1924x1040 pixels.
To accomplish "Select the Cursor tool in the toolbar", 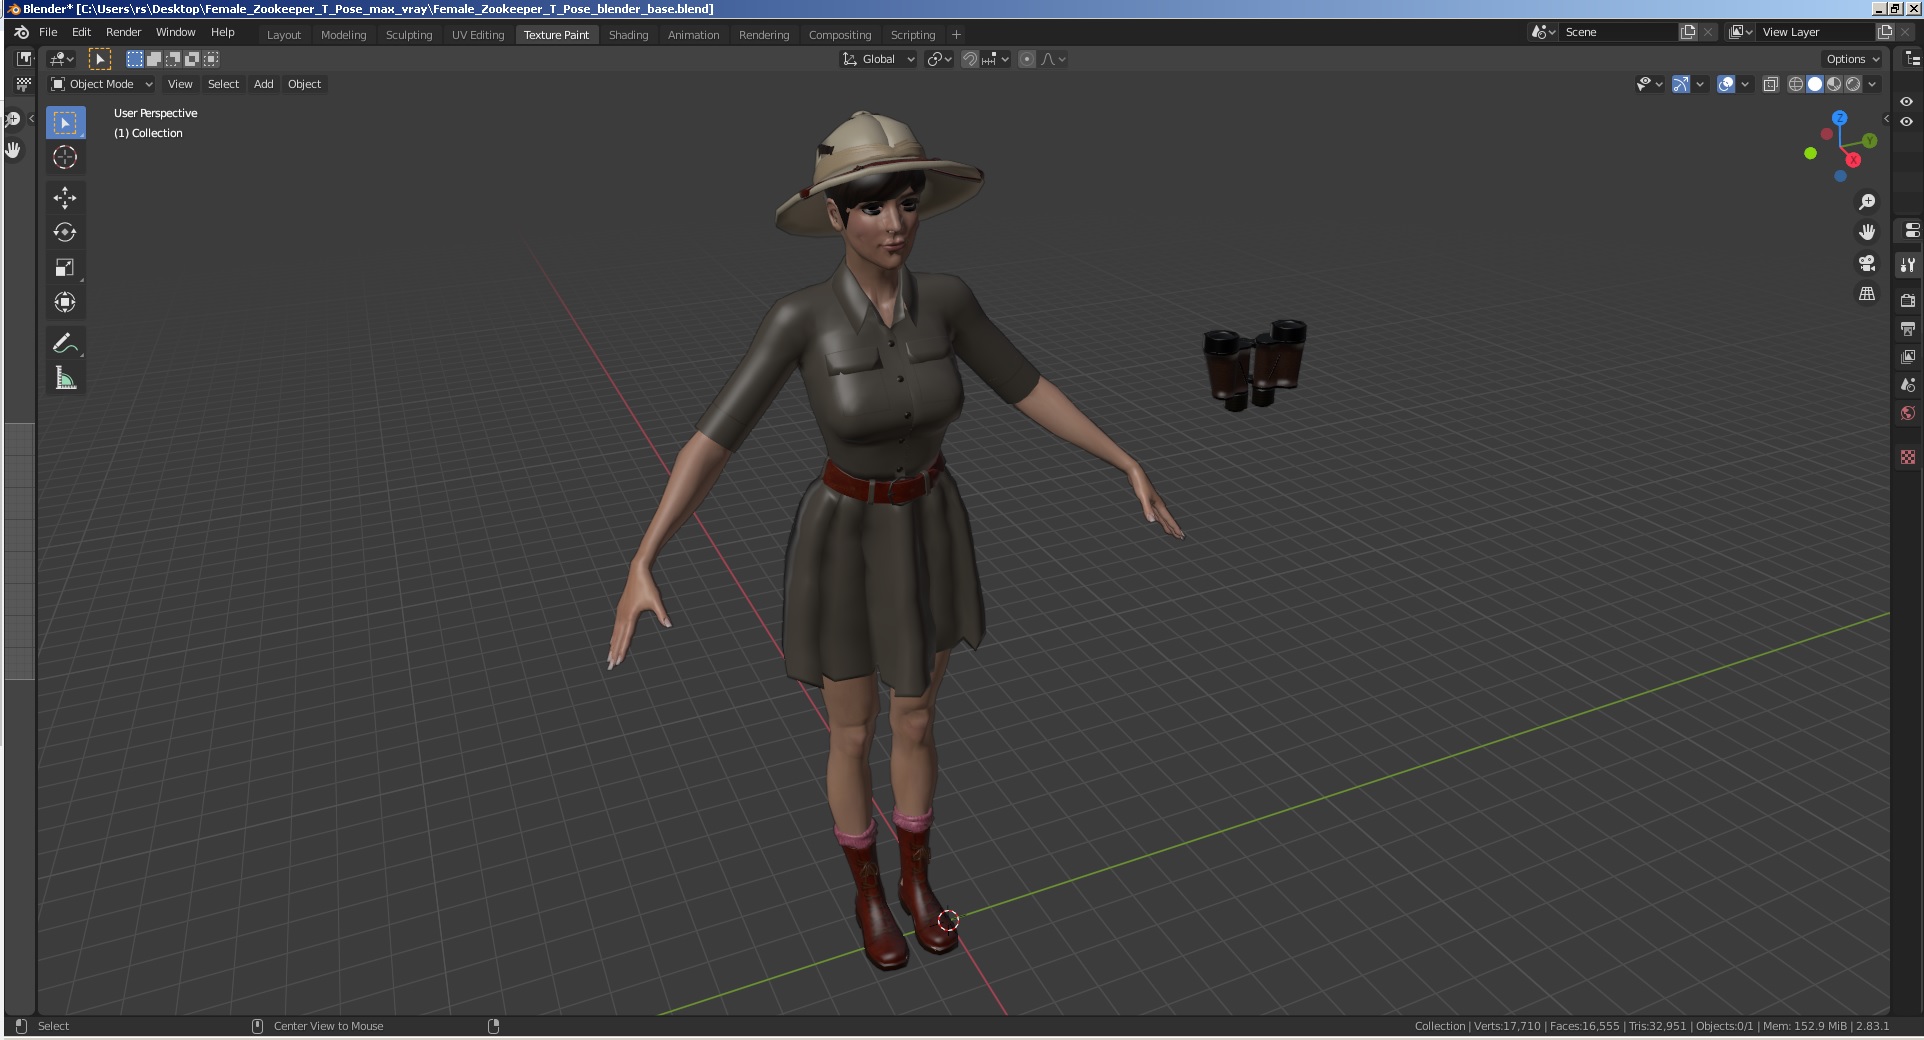I will click(65, 157).
